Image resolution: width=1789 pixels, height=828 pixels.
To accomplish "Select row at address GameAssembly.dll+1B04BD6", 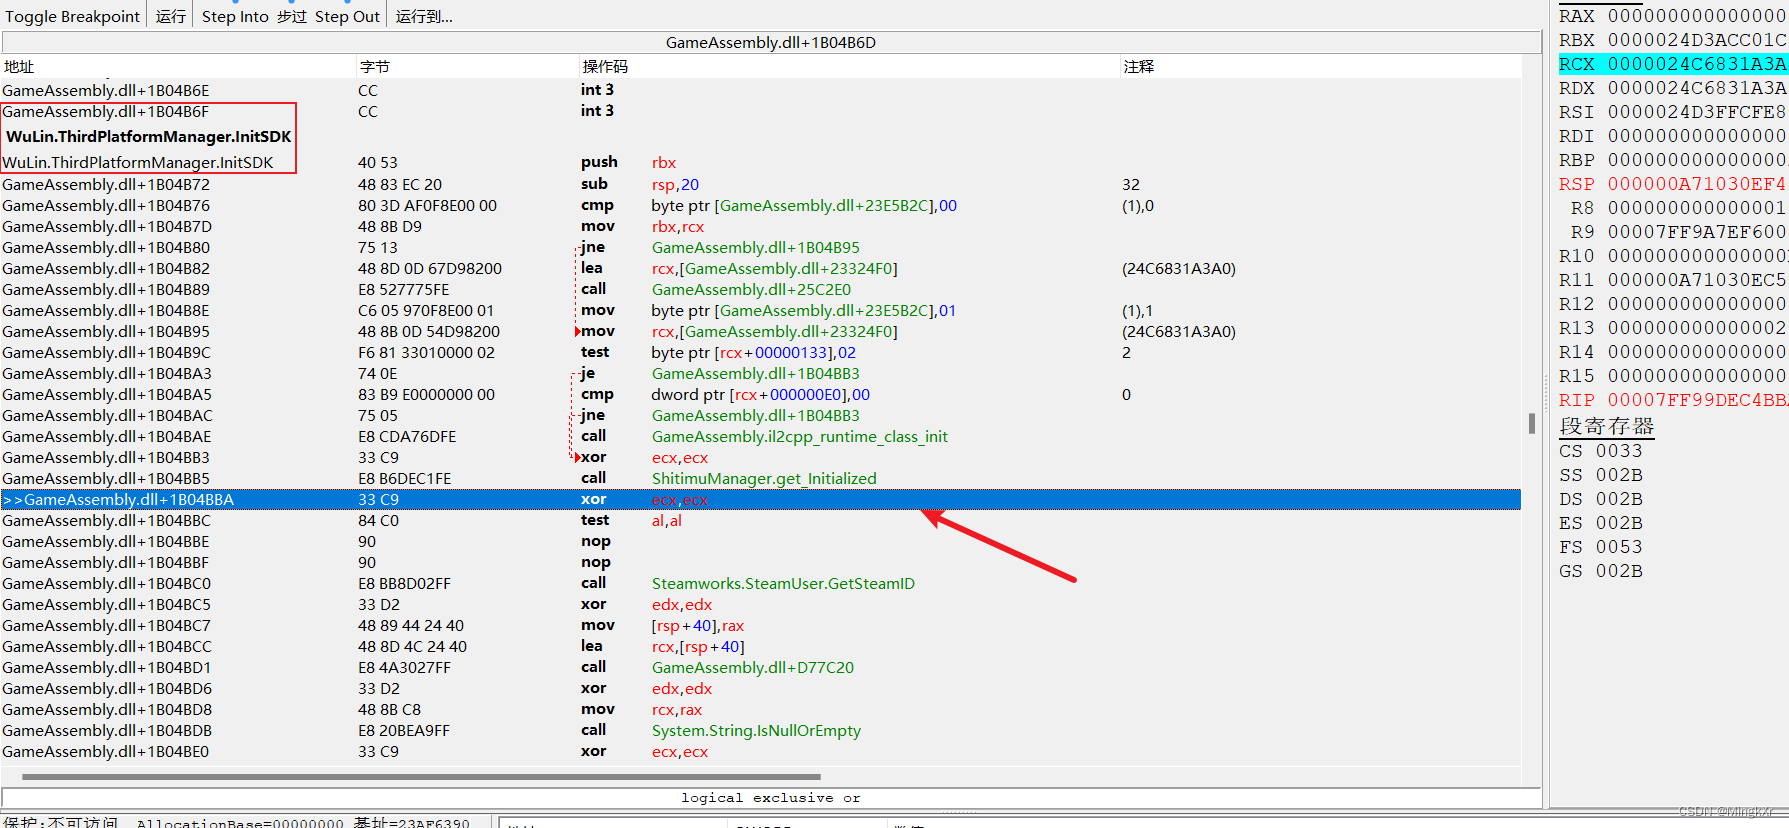I will click(761, 688).
